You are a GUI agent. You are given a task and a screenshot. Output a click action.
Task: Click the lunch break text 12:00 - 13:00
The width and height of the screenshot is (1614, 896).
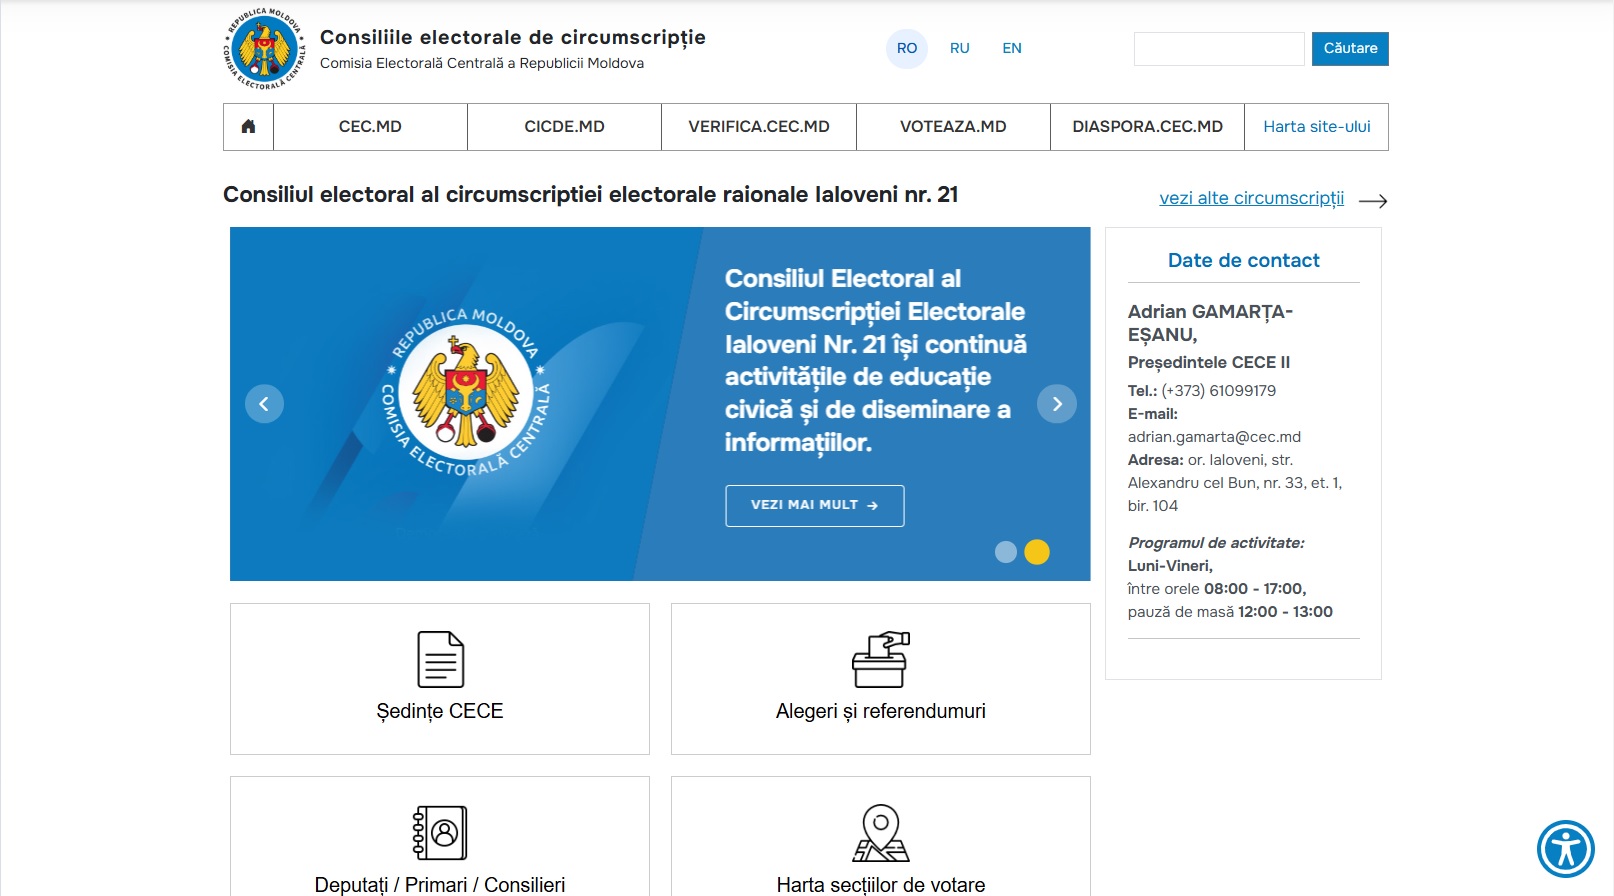point(1285,612)
